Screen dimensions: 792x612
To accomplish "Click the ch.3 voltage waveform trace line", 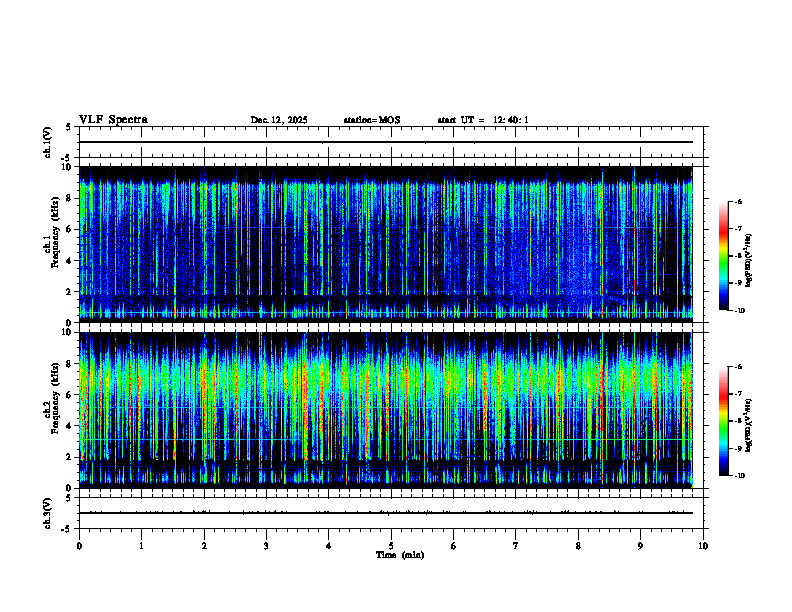I will point(386,513).
